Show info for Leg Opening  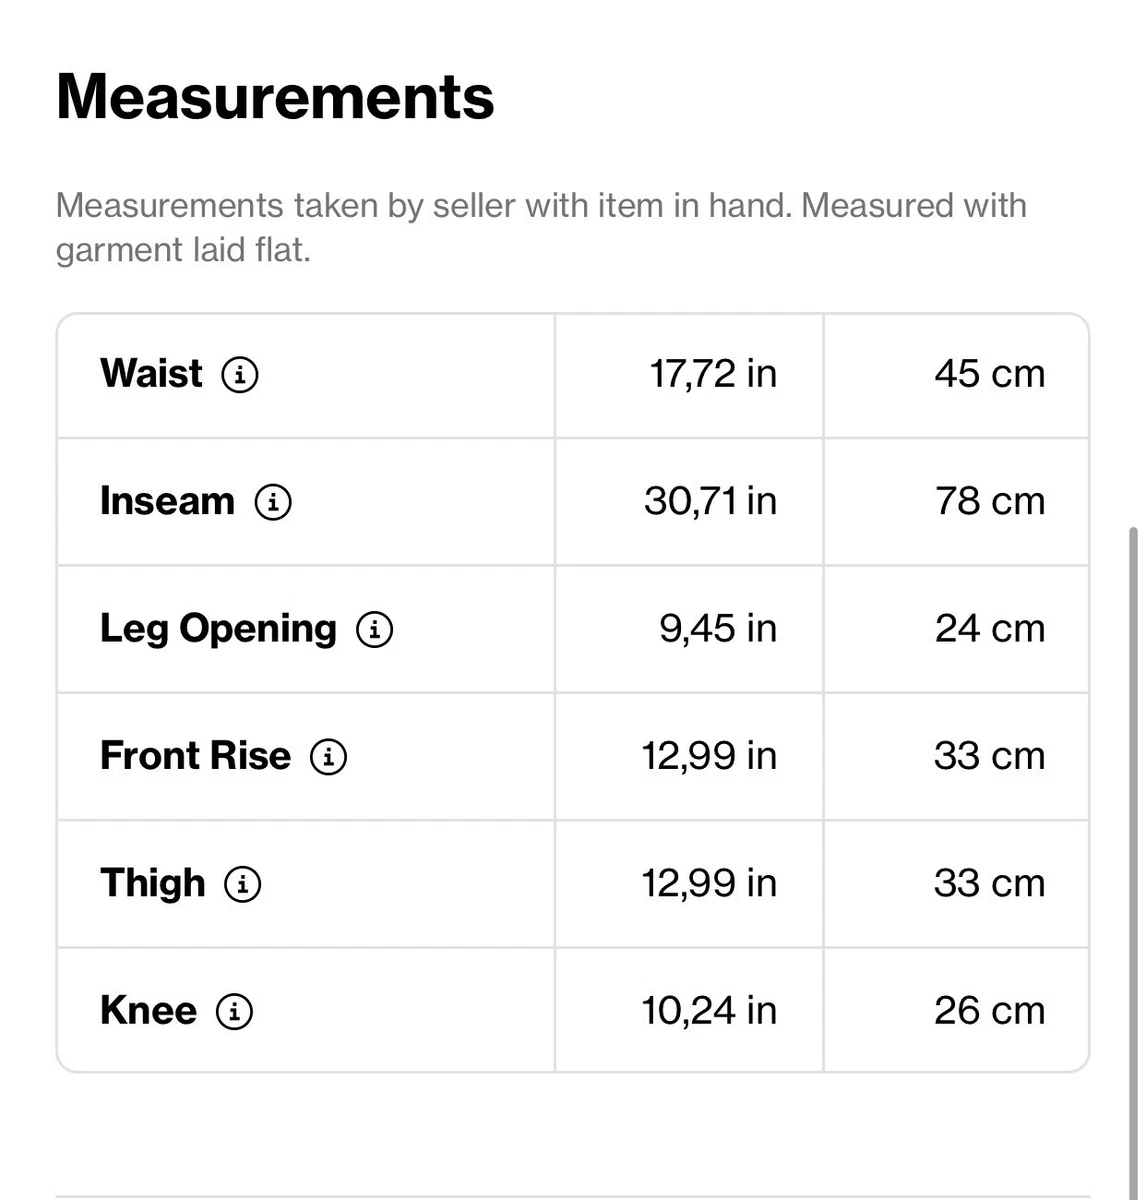tap(375, 629)
